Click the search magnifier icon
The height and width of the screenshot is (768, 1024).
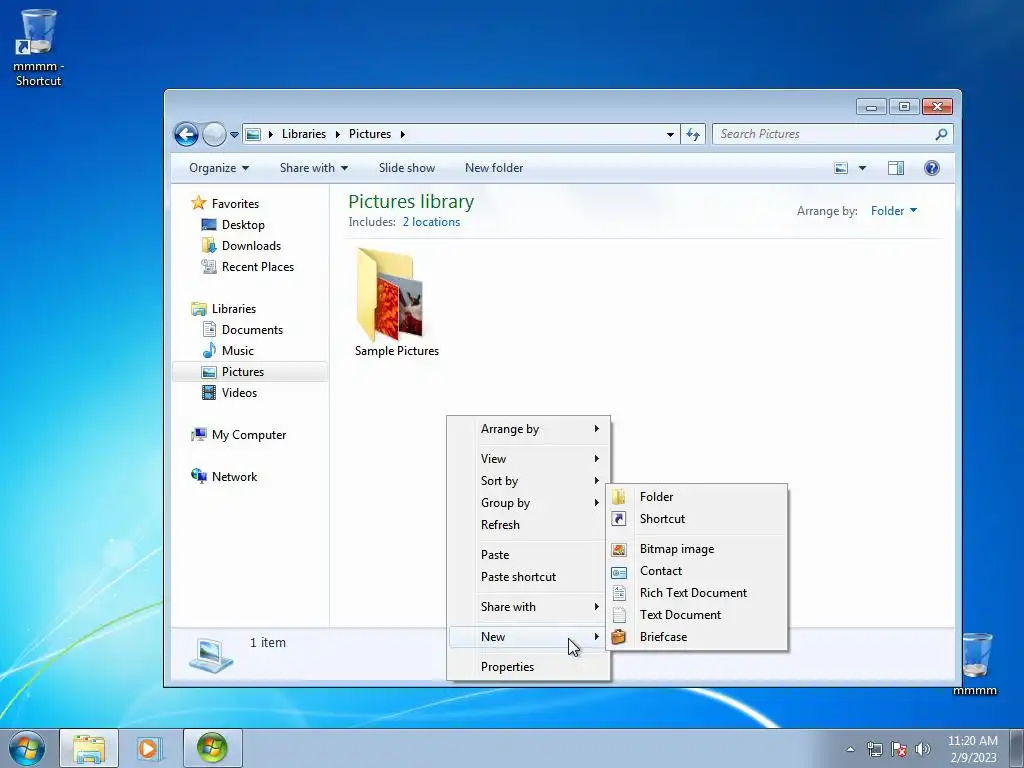pos(941,135)
